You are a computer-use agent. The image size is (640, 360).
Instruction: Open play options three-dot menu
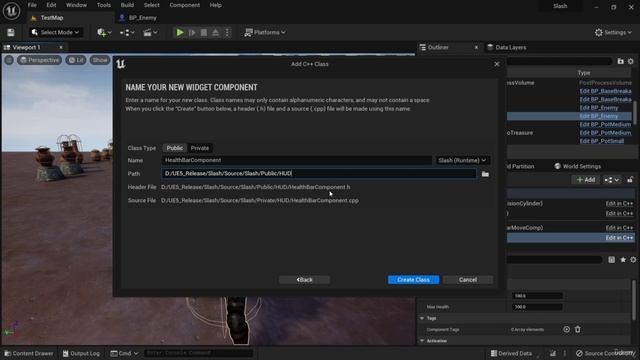point(227,32)
